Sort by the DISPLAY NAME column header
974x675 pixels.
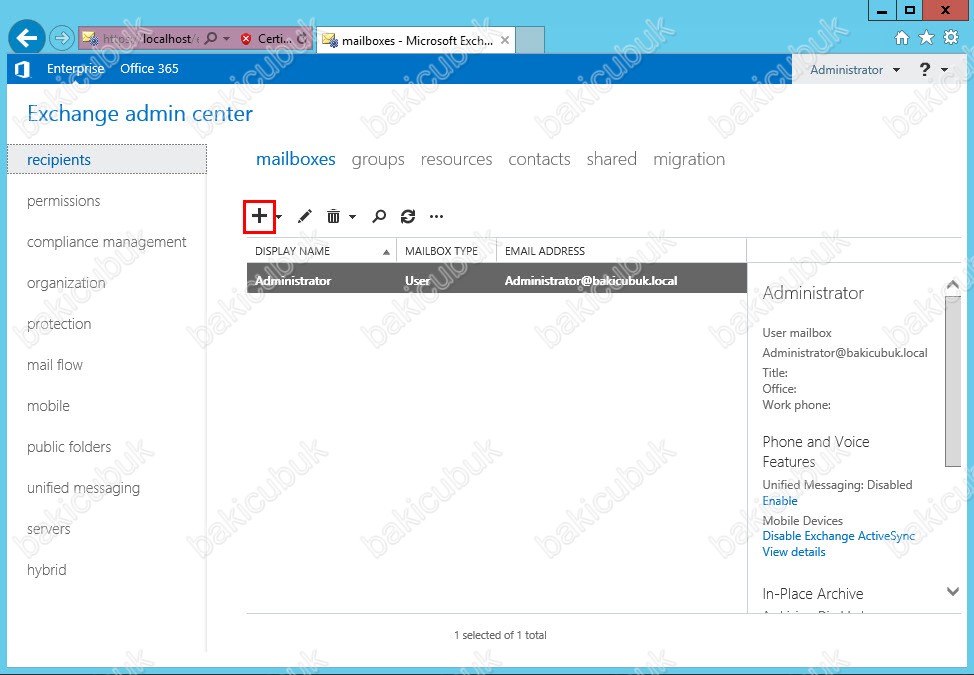point(321,251)
